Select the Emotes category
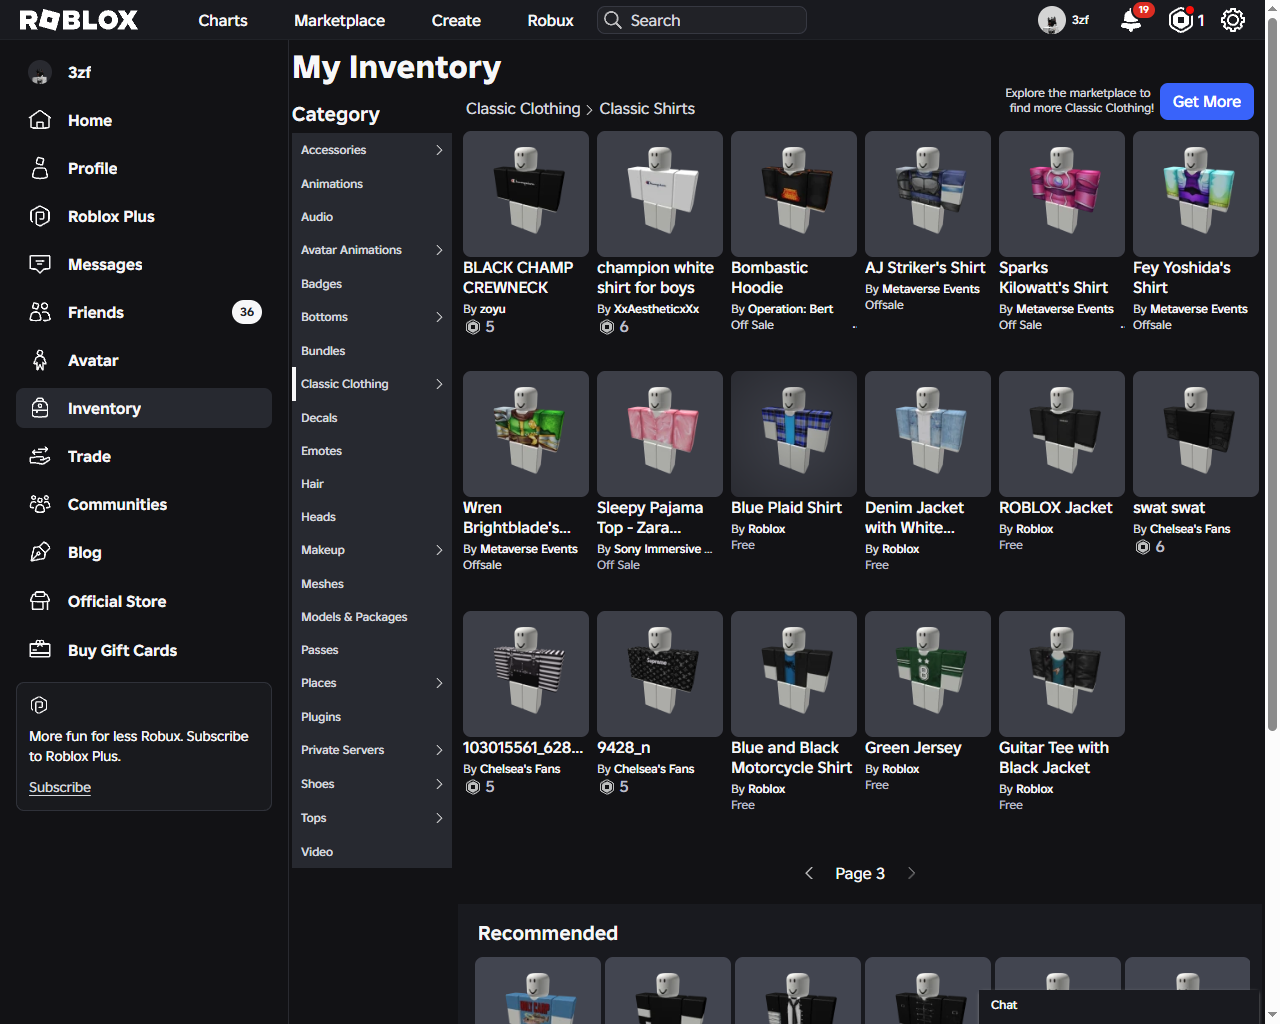This screenshot has width=1280, height=1024. [372, 451]
